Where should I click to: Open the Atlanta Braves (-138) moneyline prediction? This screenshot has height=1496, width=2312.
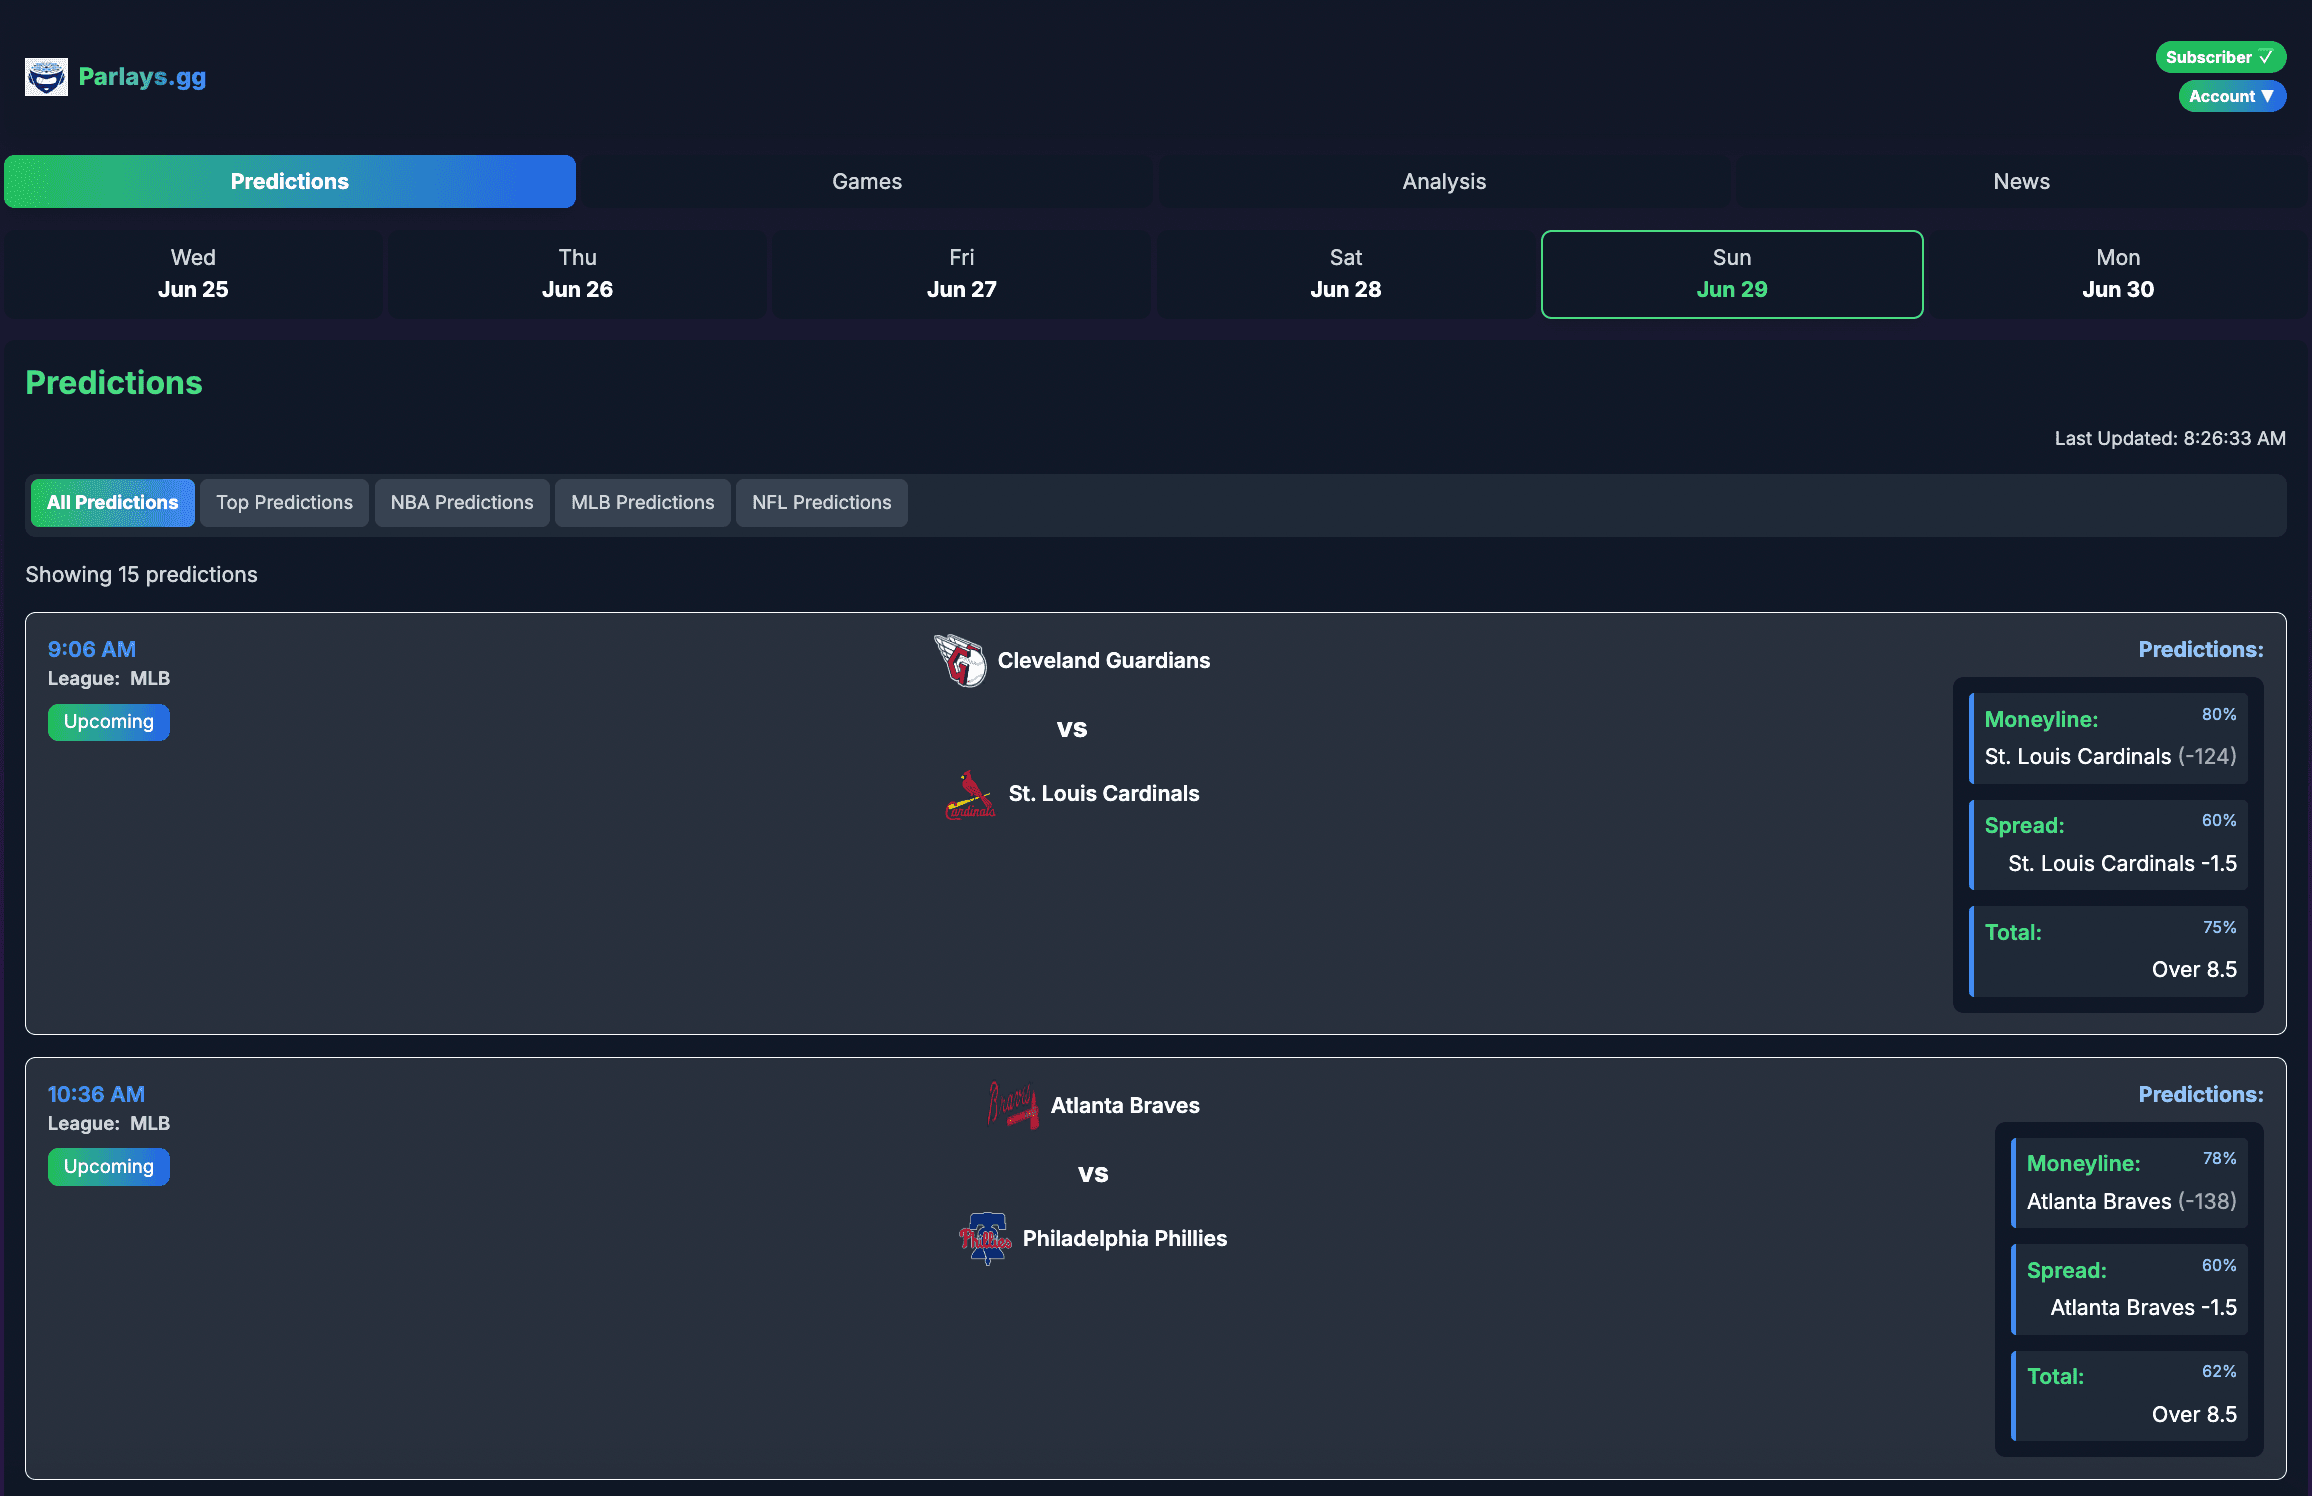coord(2130,1183)
